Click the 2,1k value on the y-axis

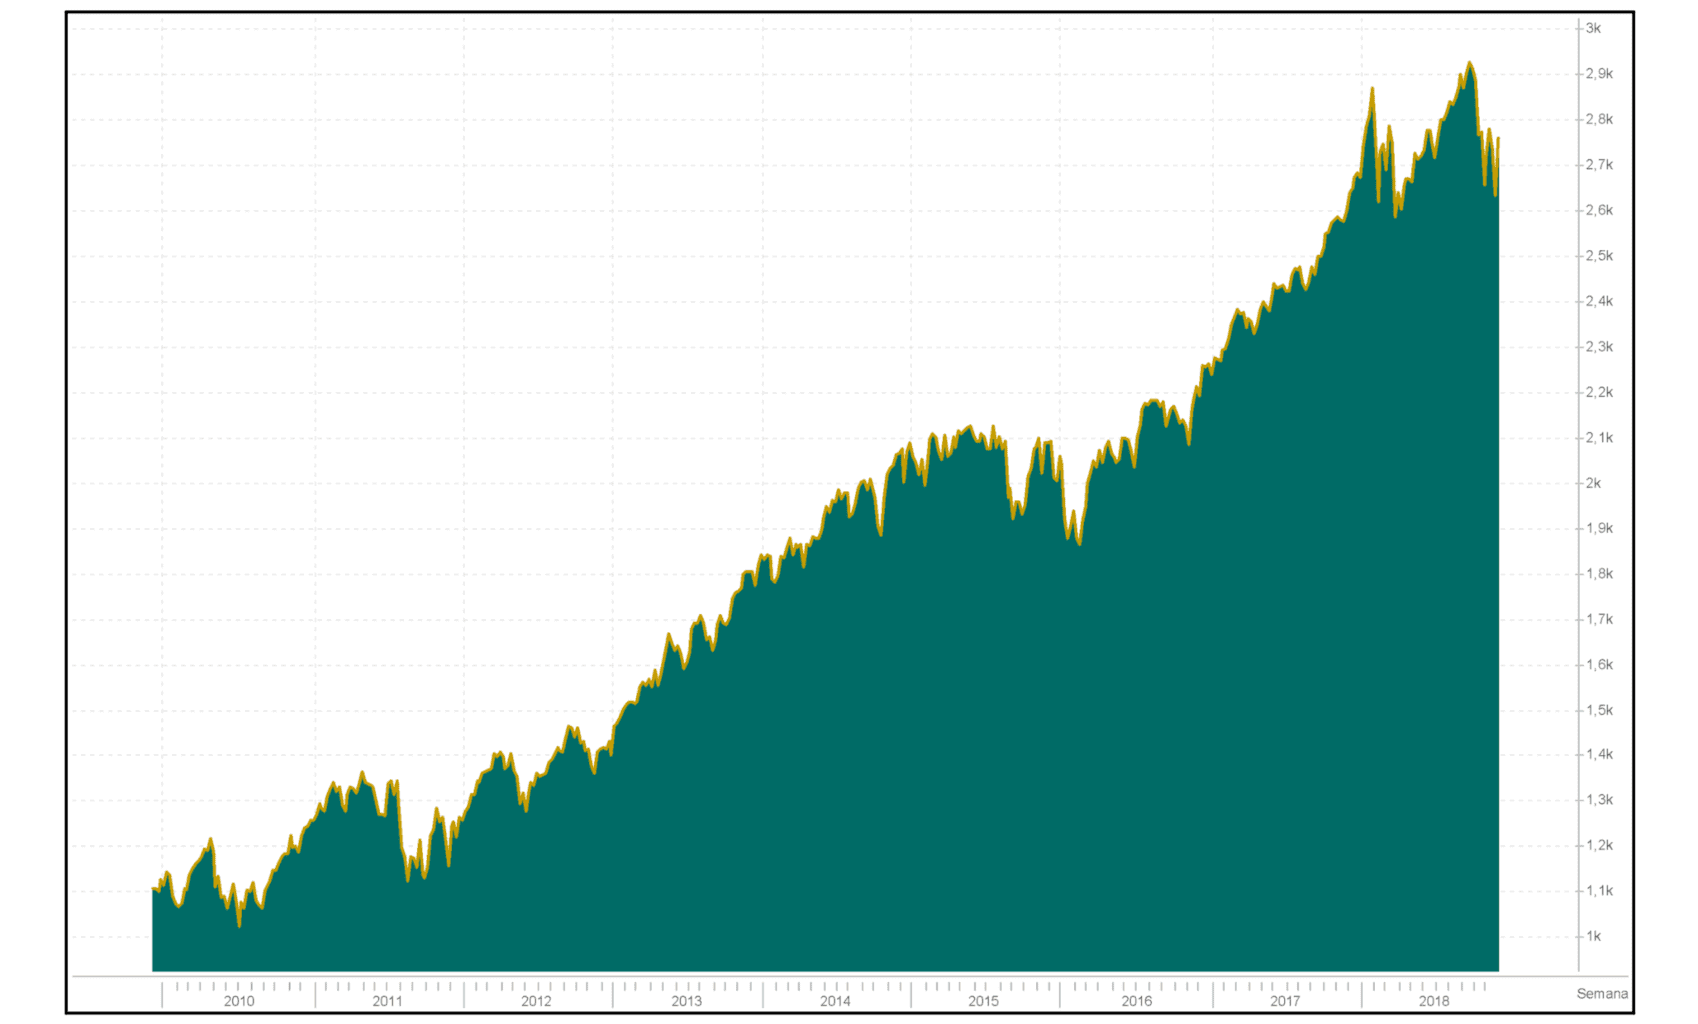coord(1600,438)
